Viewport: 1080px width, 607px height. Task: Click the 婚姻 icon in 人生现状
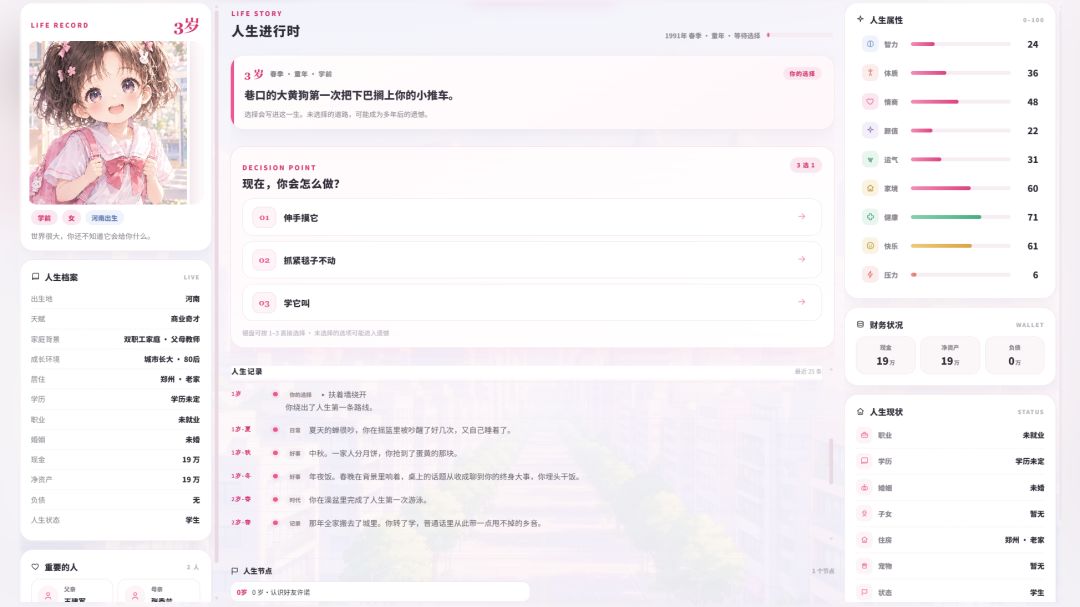[864, 488]
